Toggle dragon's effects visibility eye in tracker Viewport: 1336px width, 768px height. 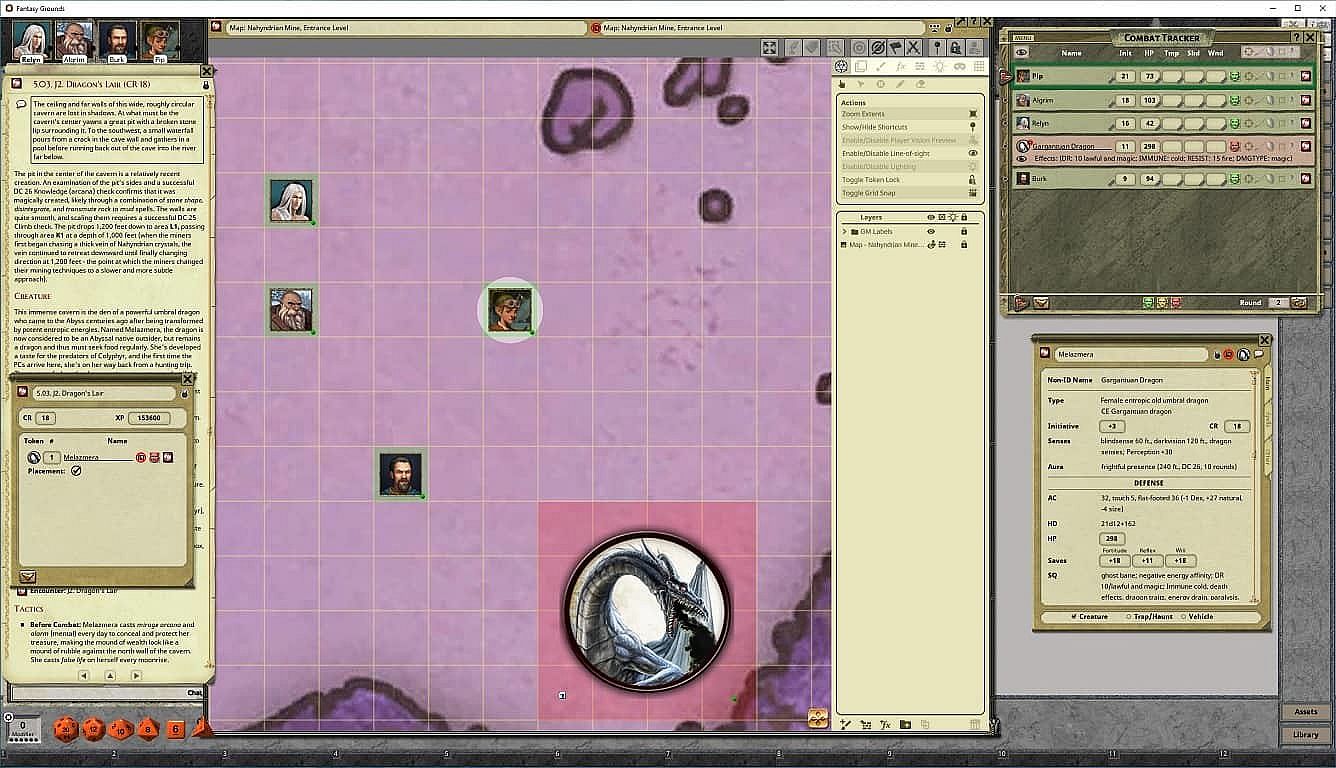coord(1023,158)
